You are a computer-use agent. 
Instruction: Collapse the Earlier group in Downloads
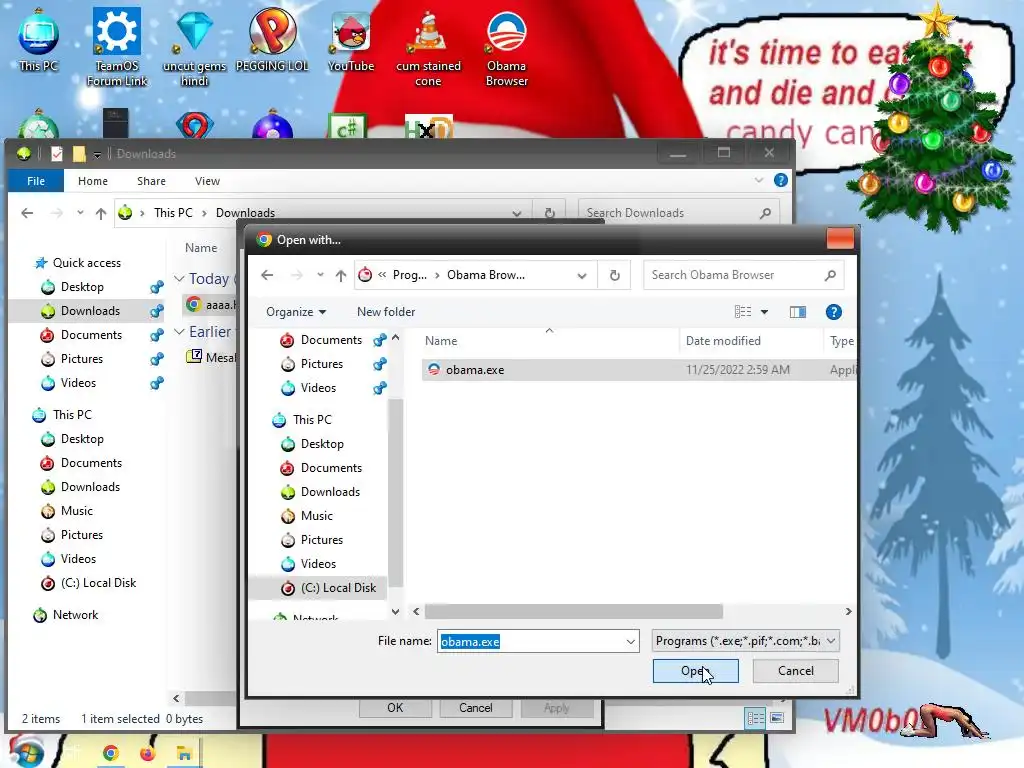pos(178,332)
